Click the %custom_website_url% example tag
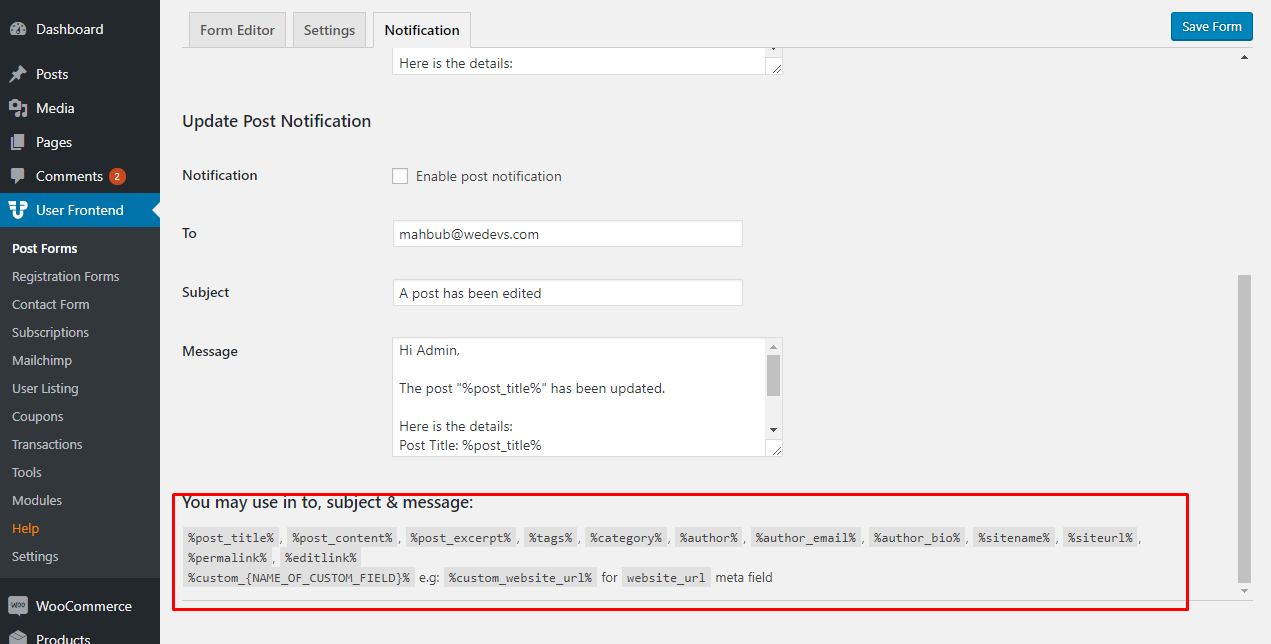The height and width of the screenshot is (644, 1271). pos(521,577)
